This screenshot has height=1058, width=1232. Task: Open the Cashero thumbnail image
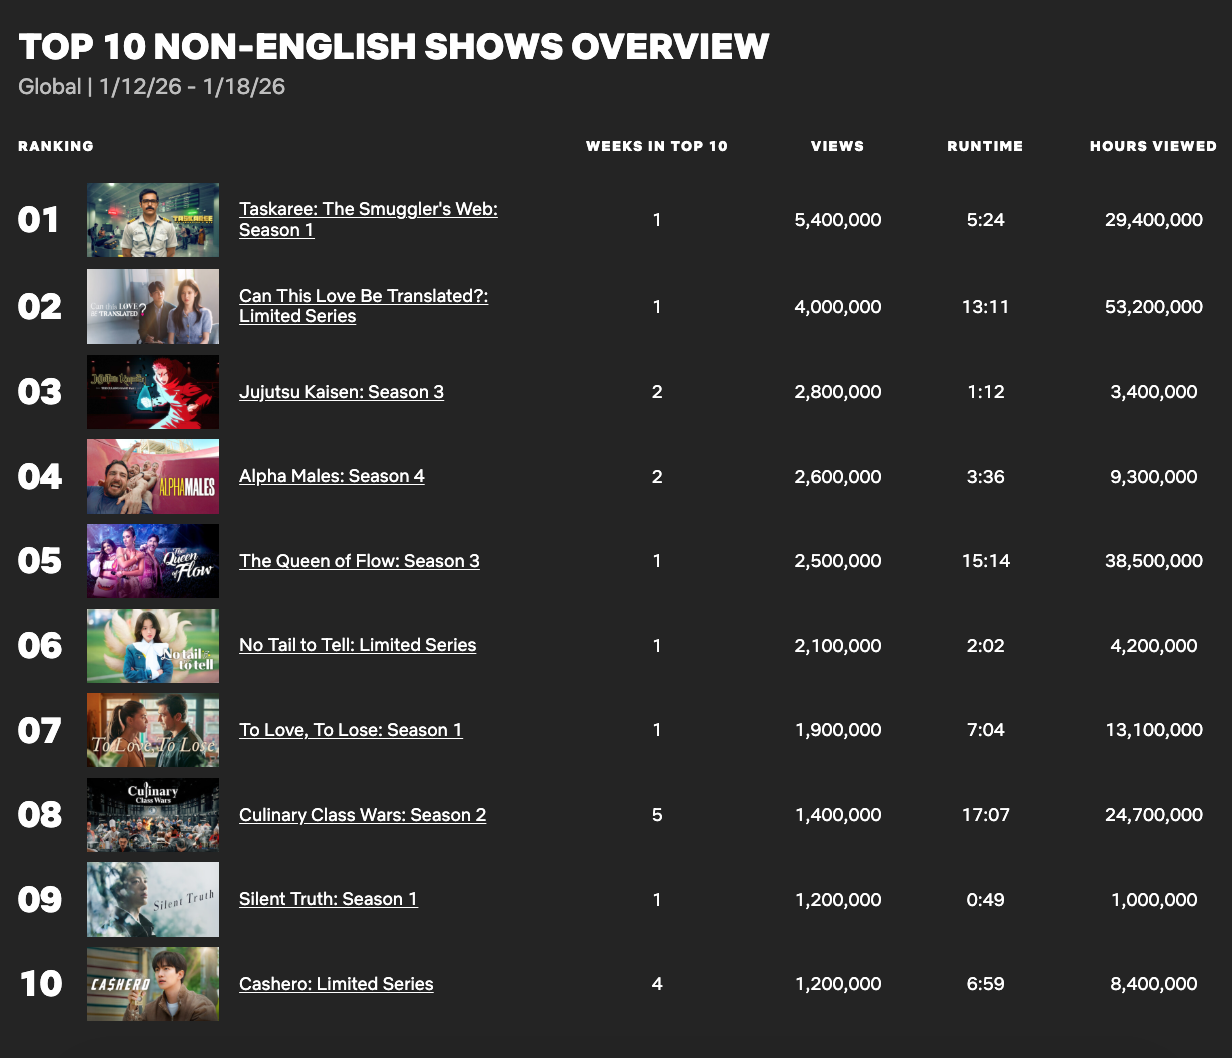152,984
